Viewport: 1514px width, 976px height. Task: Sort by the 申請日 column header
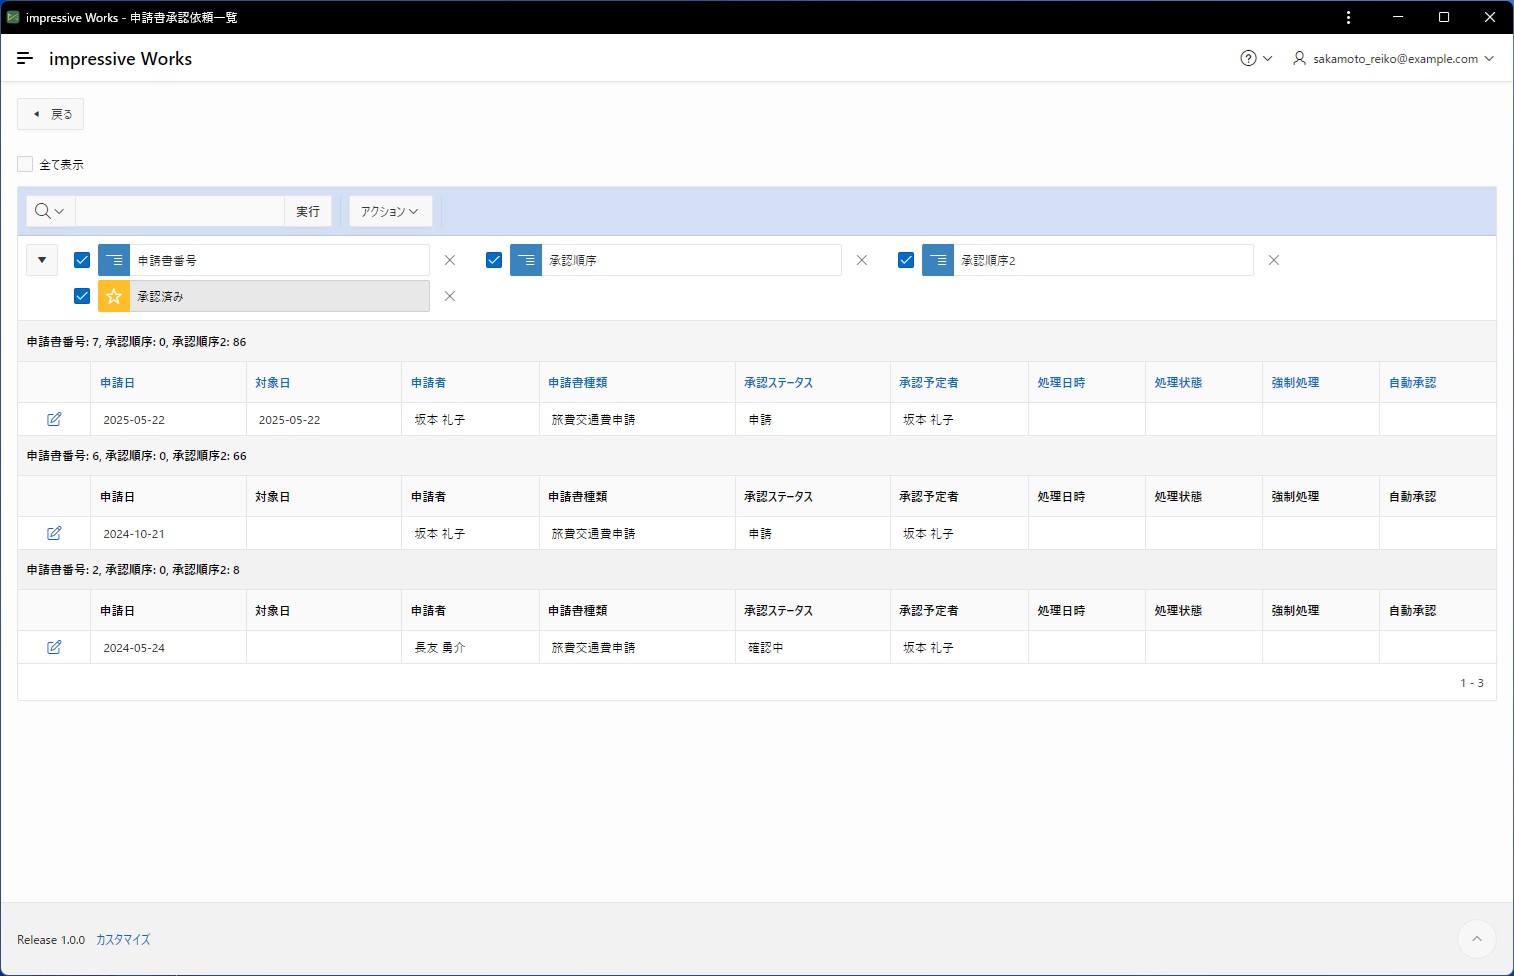pos(117,383)
